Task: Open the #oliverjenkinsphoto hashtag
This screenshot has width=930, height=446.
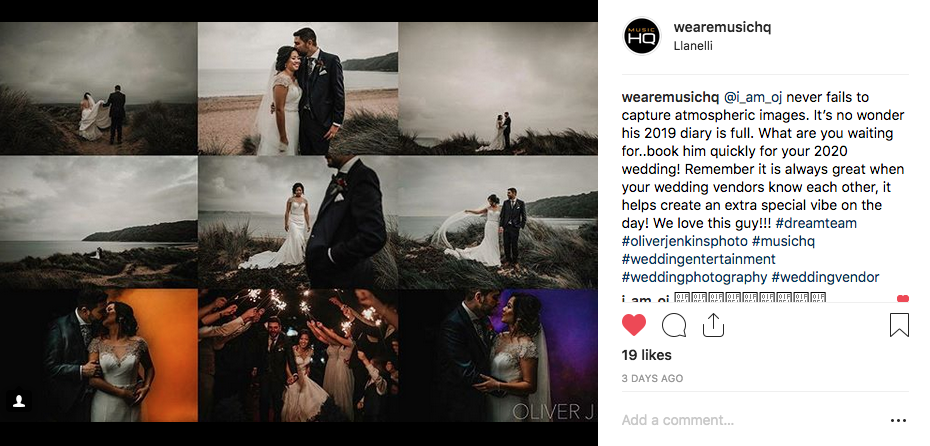Action: (684, 241)
